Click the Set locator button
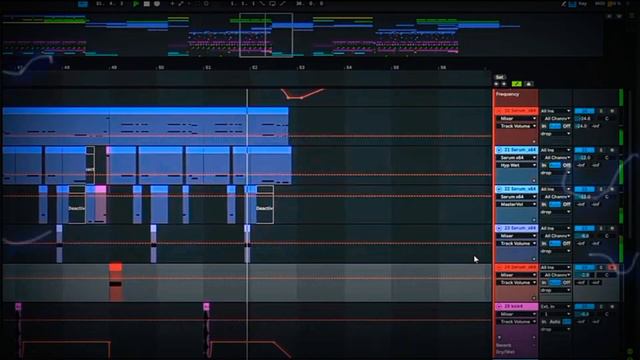This screenshot has height=360, width=640. coord(500,77)
